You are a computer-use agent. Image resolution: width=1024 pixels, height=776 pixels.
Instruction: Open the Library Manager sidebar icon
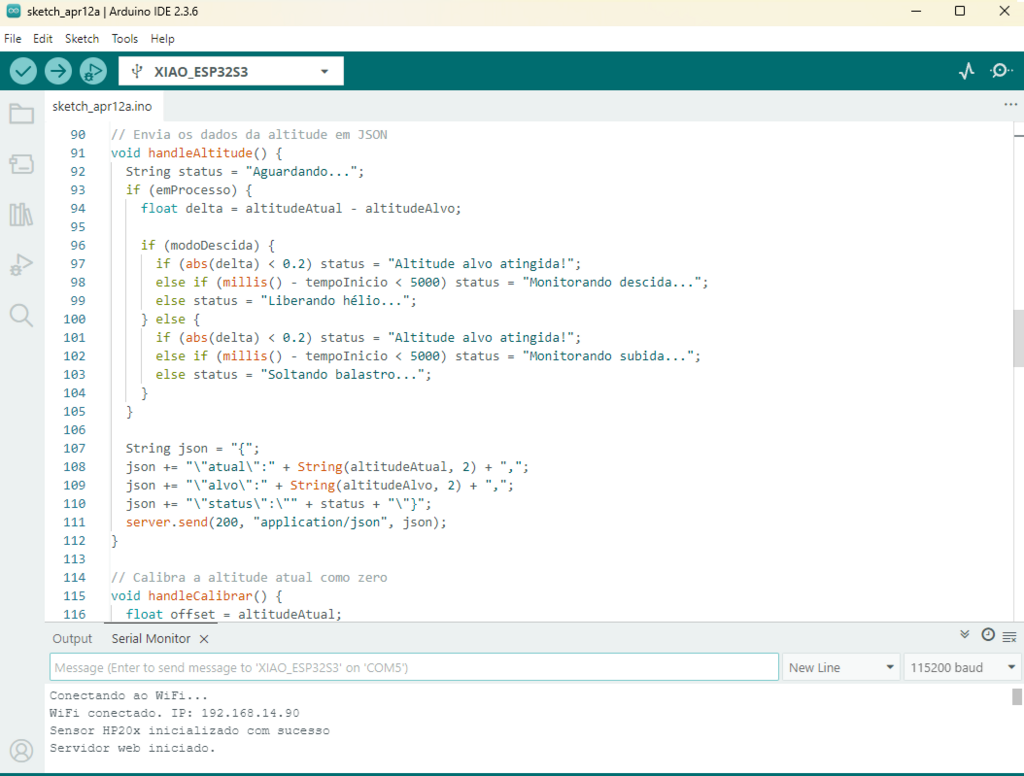(x=21, y=214)
